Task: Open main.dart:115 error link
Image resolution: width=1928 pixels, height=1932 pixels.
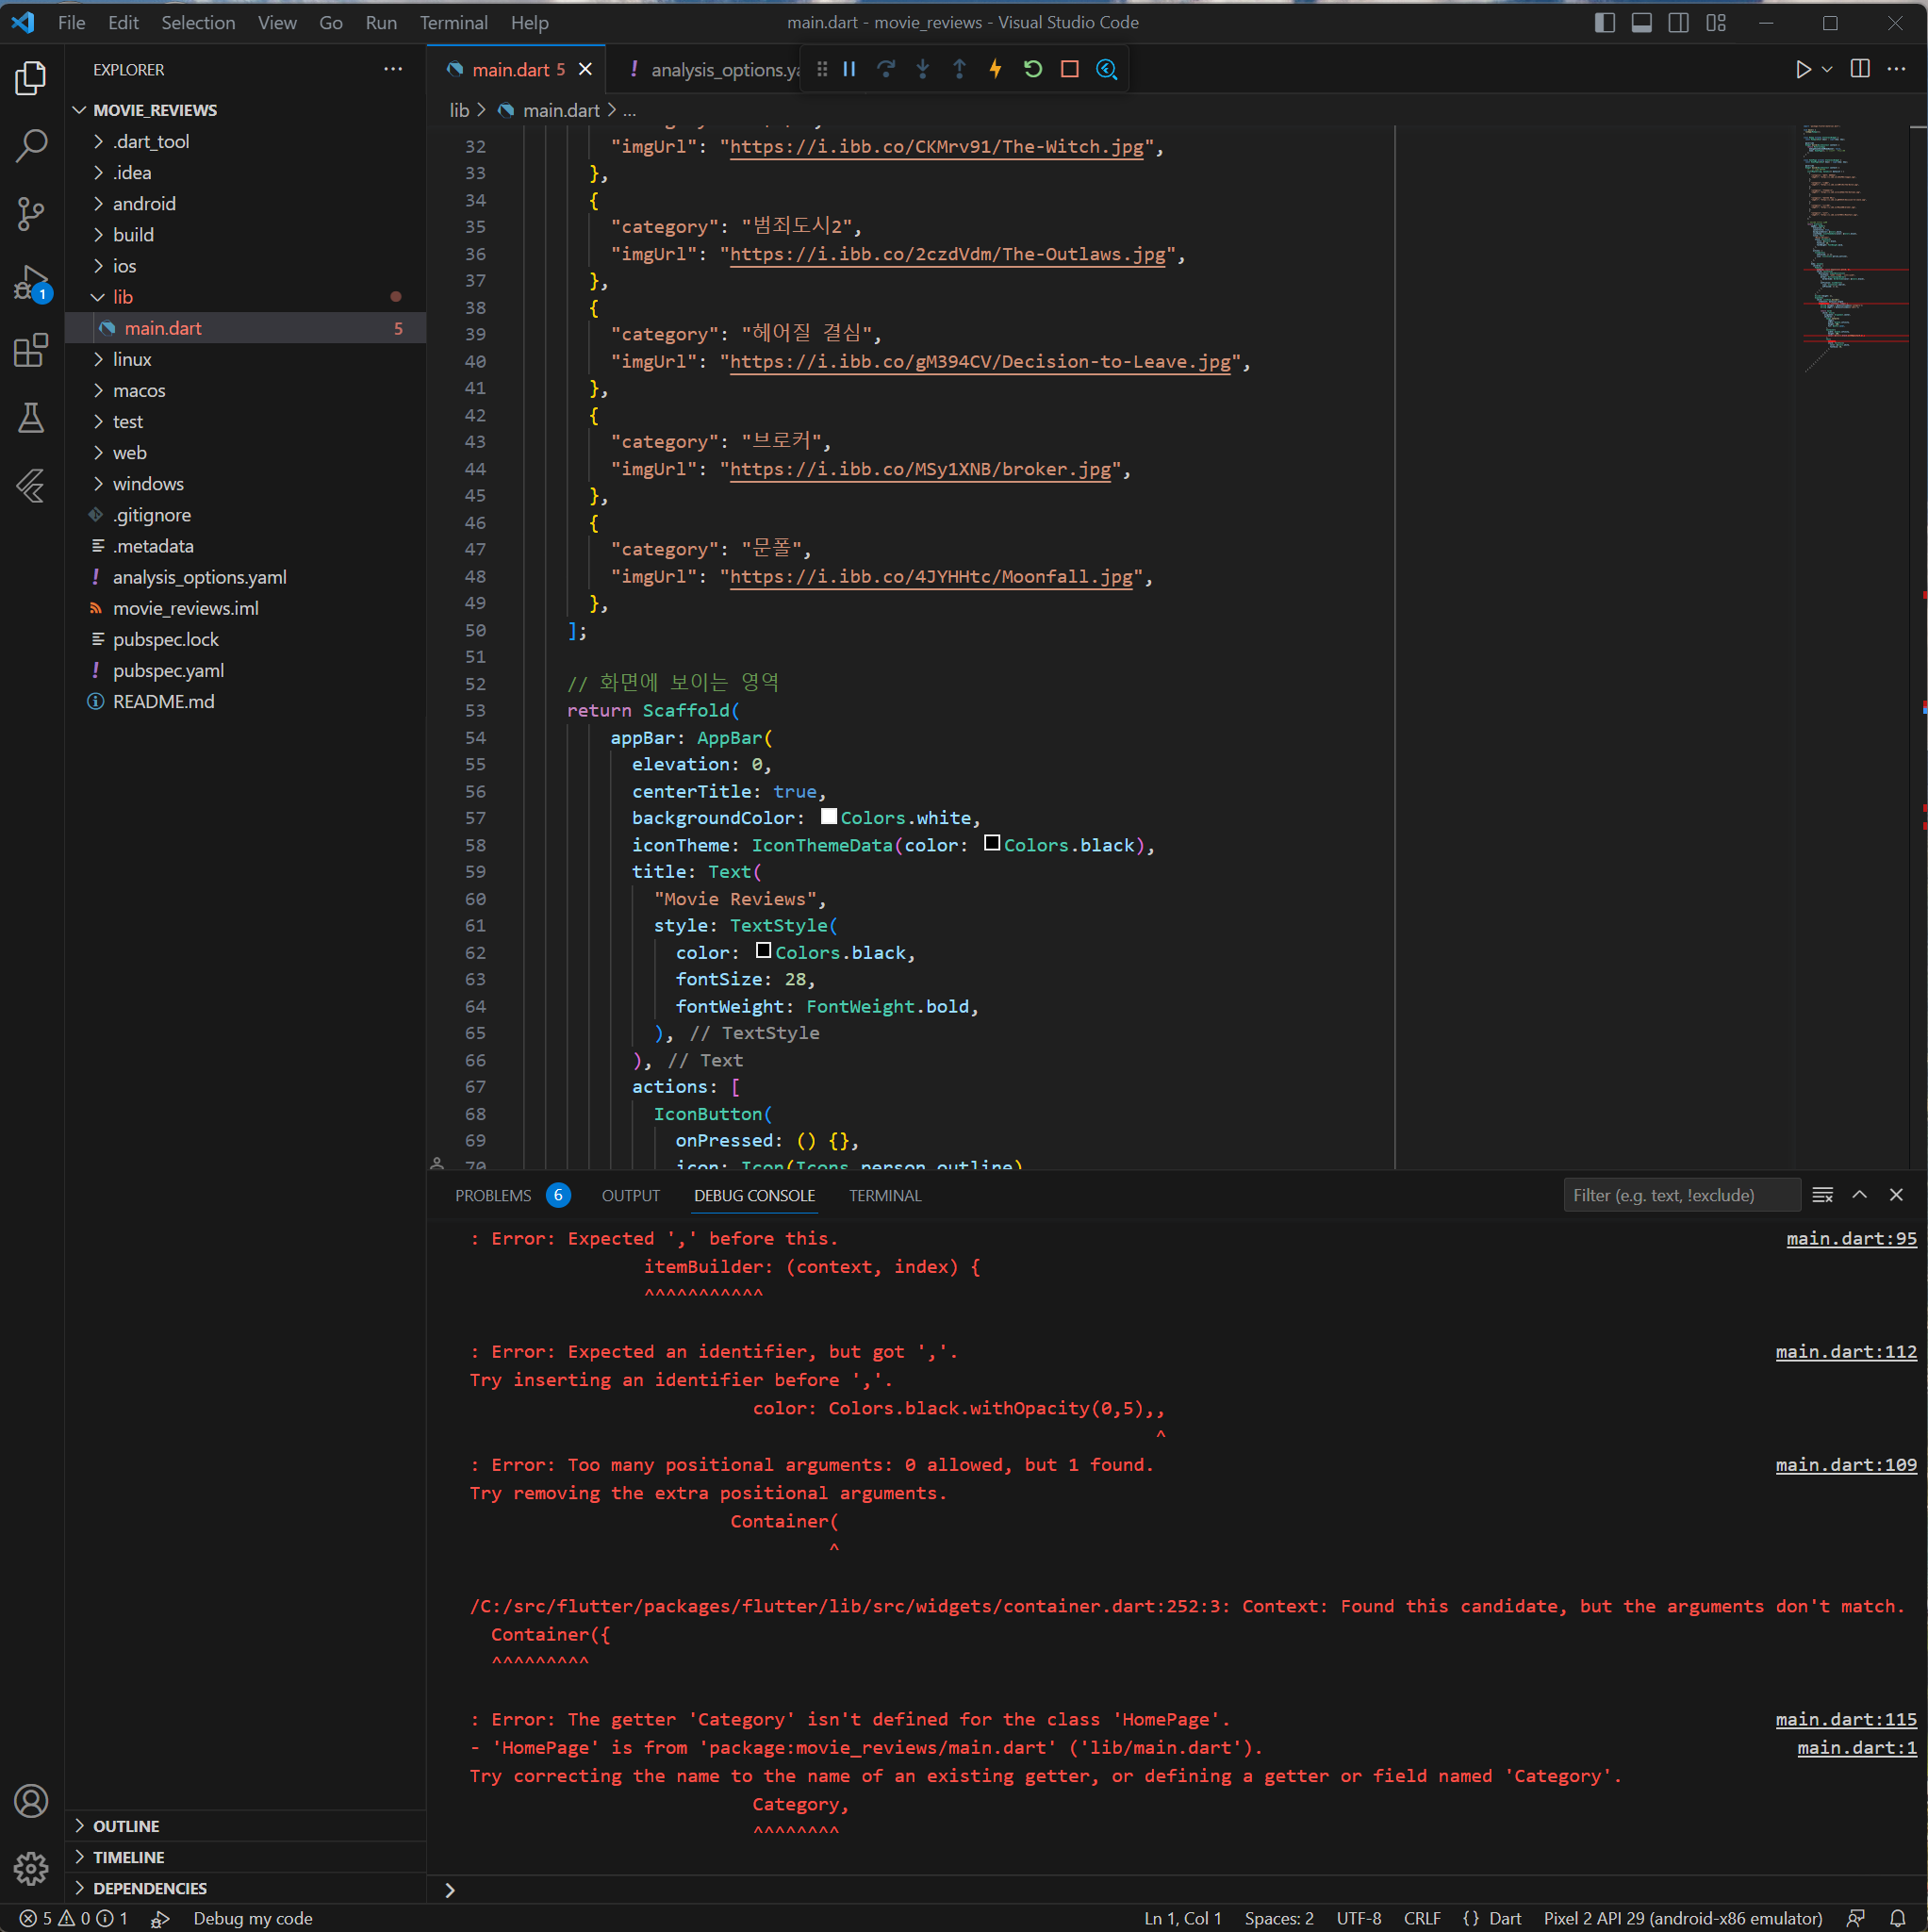Action: [x=1846, y=1719]
